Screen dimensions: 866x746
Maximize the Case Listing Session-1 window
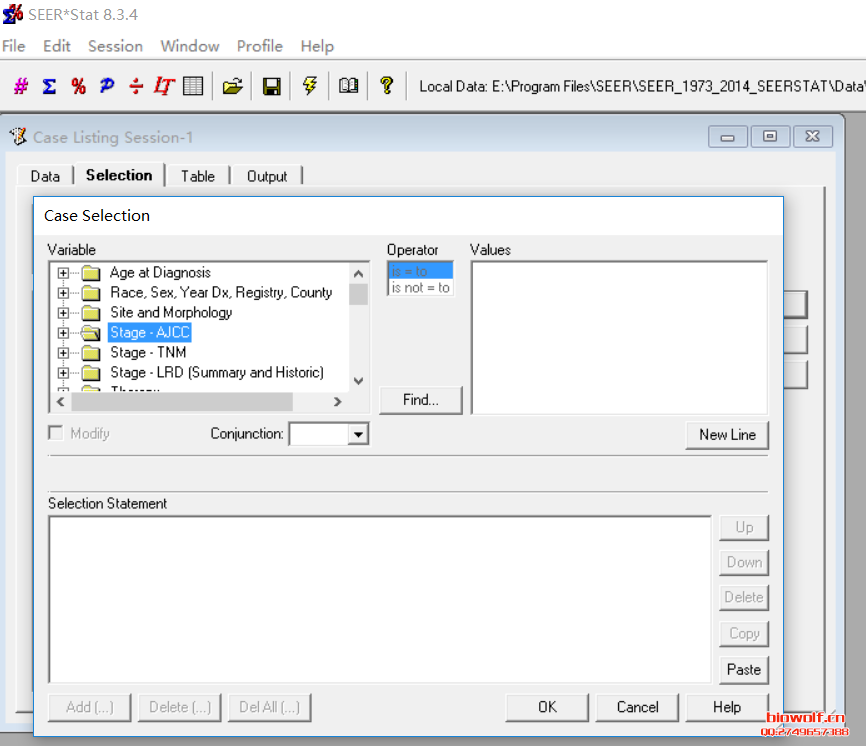(x=769, y=136)
